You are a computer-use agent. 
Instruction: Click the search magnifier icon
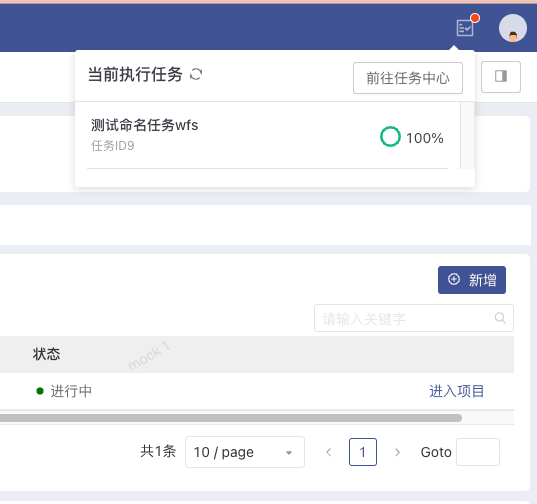[500, 318]
